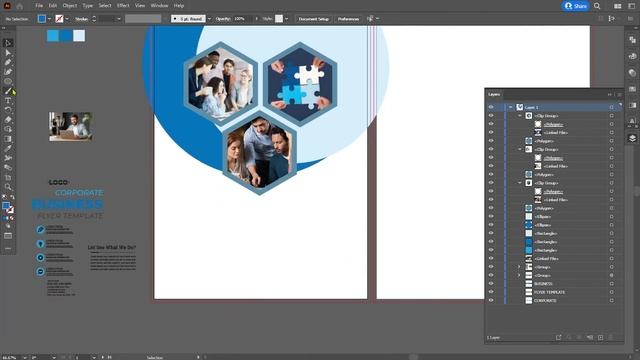640x360 pixels.
Task: Open the brush definition dropdown
Action: 209,19
